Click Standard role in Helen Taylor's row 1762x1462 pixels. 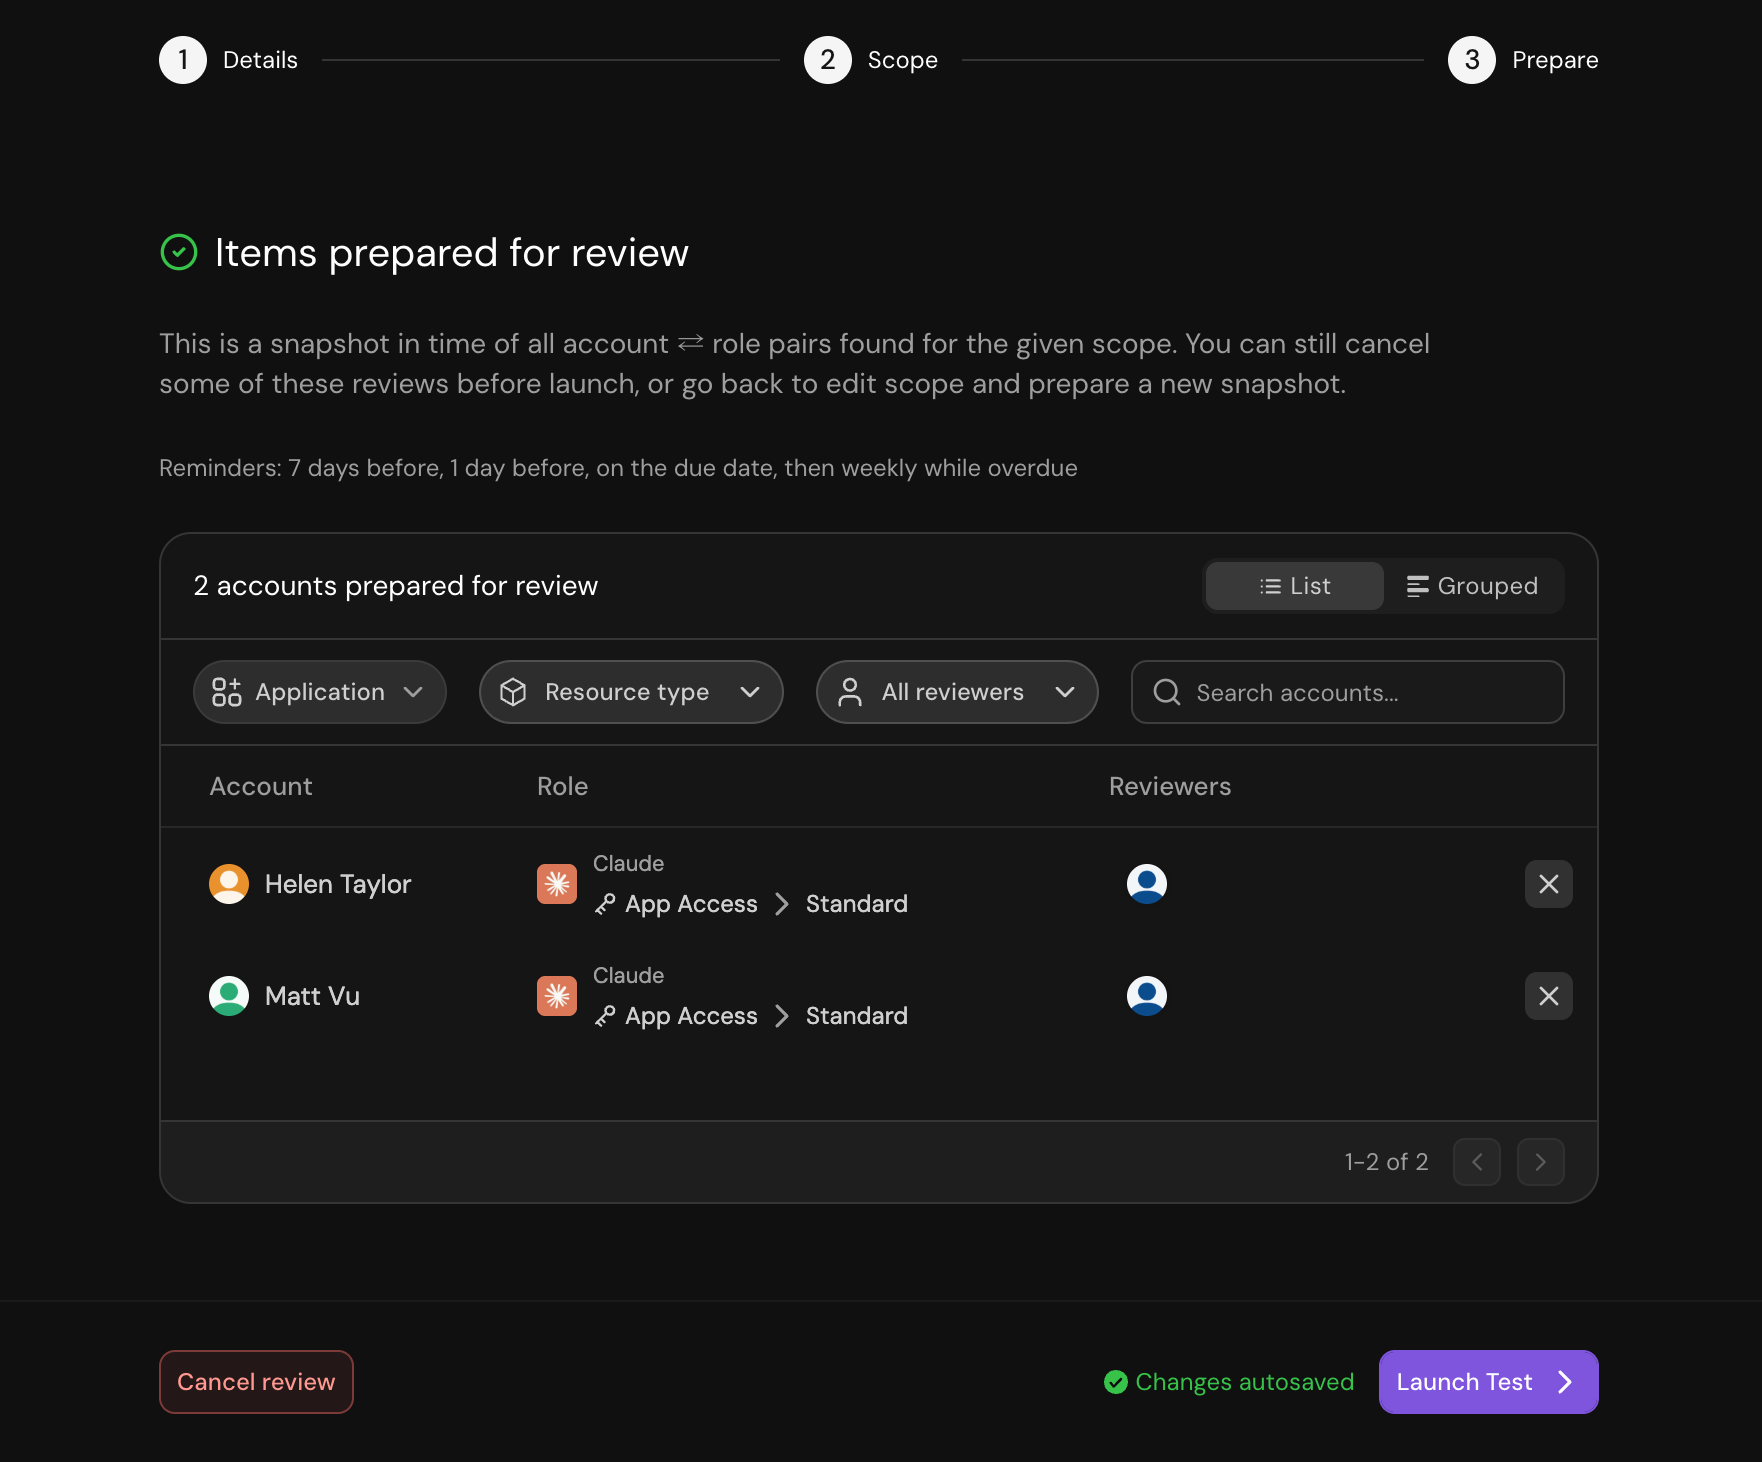pos(857,904)
